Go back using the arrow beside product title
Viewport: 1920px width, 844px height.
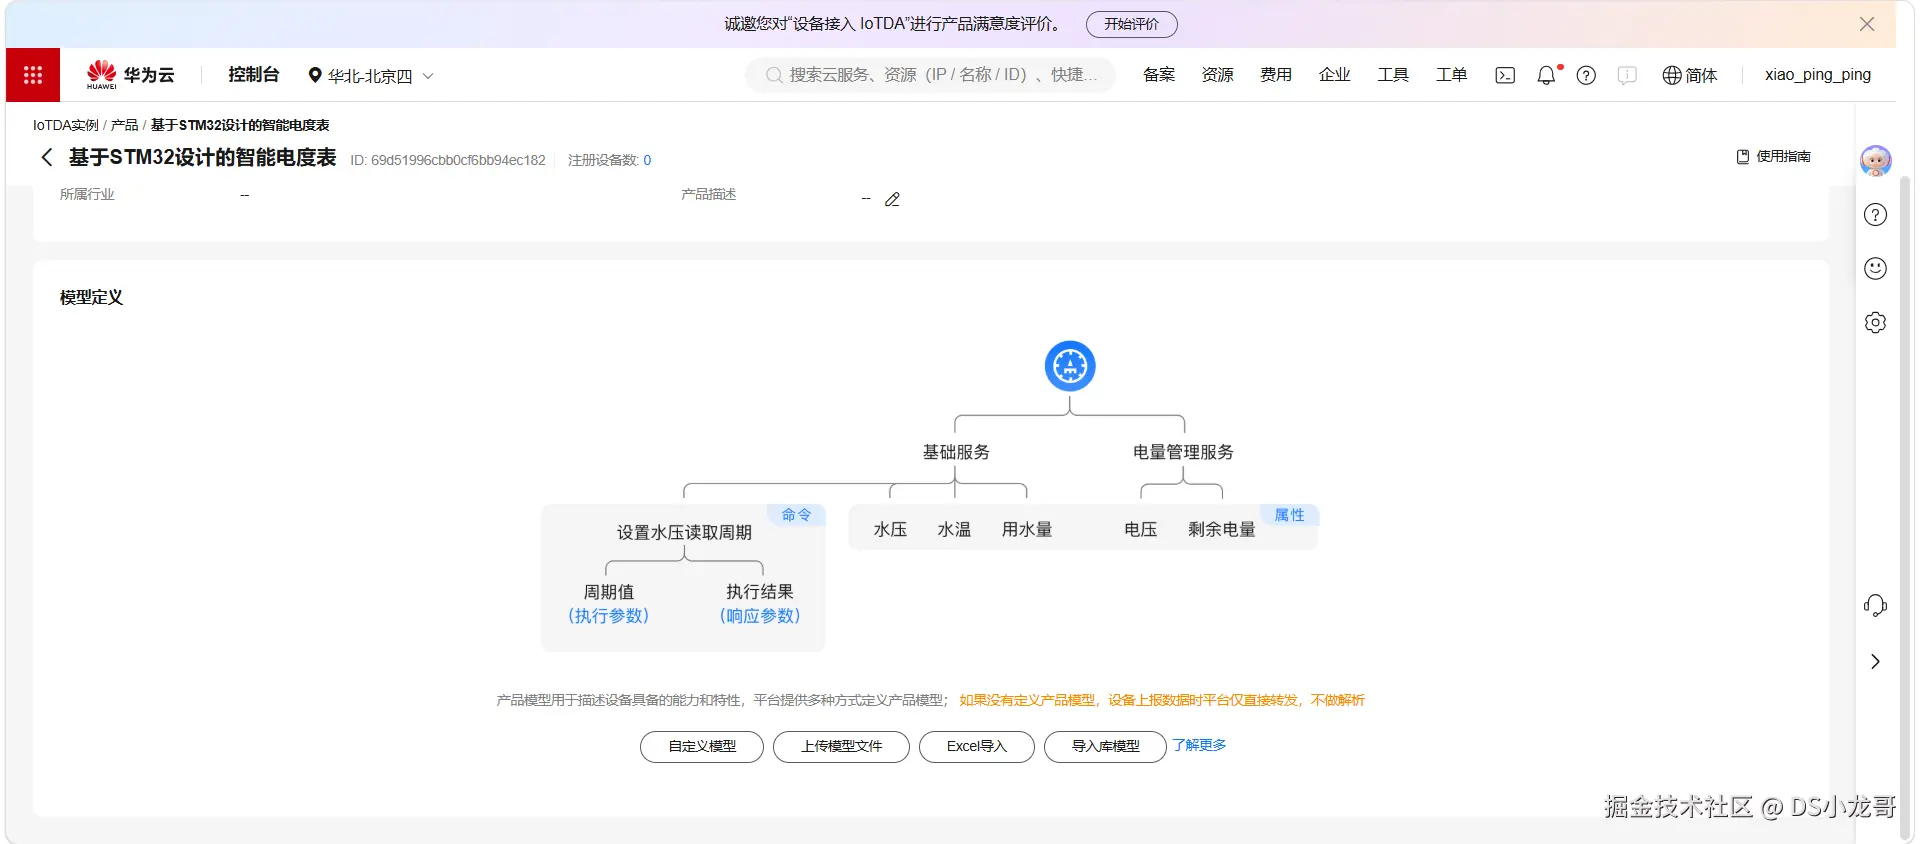coord(47,157)
